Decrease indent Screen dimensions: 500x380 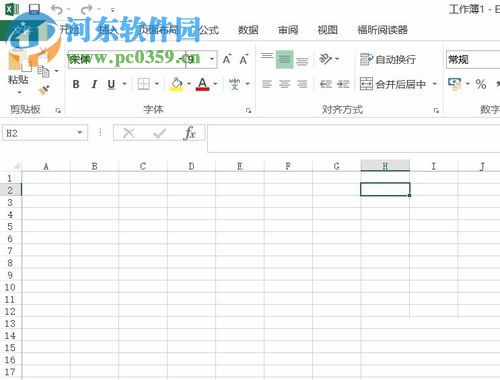326,84
